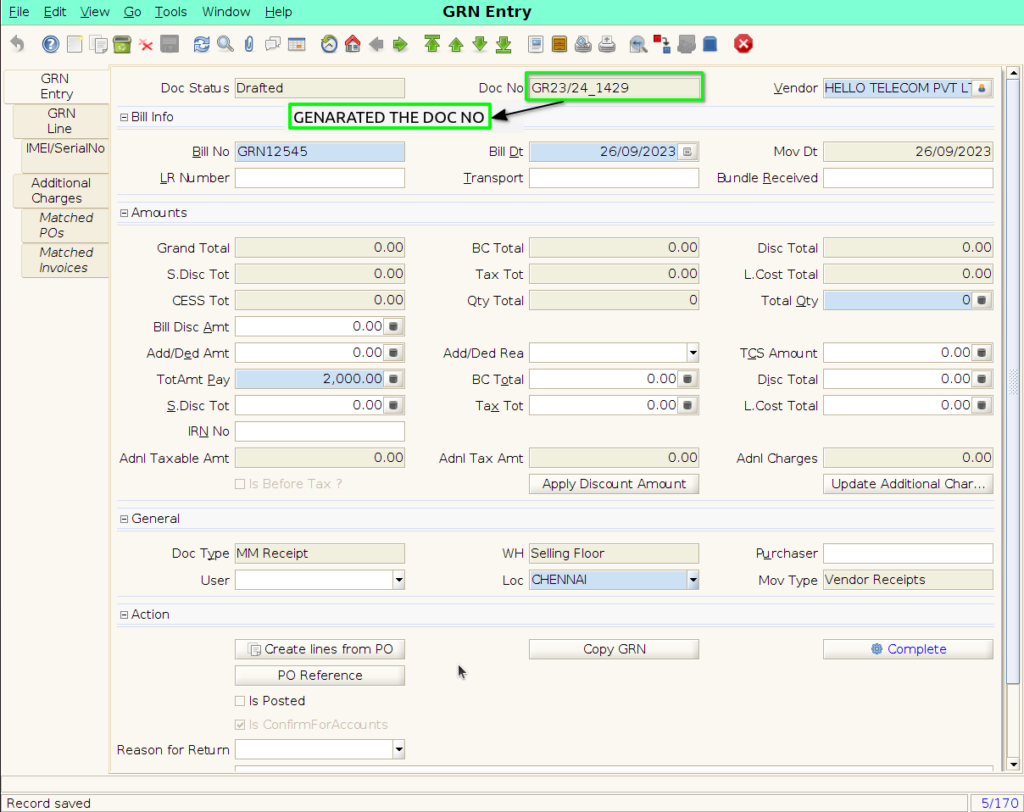Click the Copy GRN button

[x=614, y=649]
